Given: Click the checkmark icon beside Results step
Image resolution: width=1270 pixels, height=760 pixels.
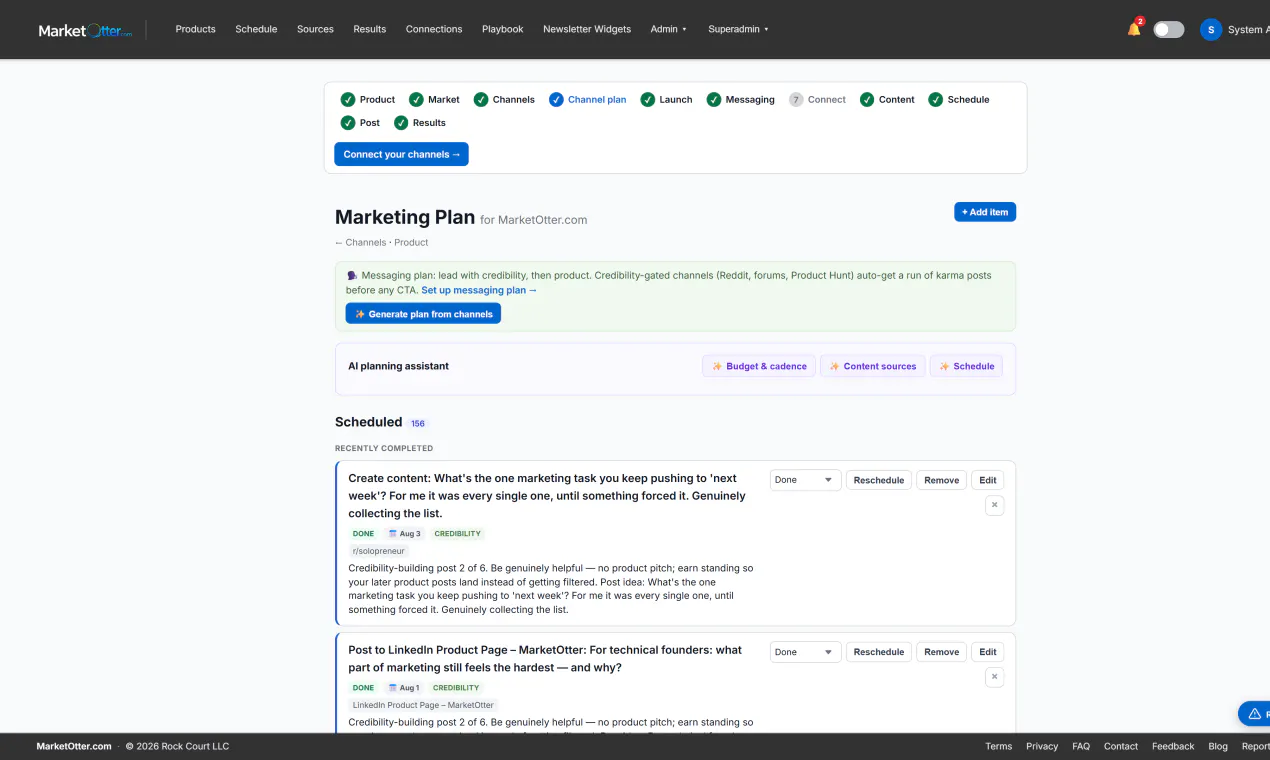Looking at the screenshot, I should 401,122.
